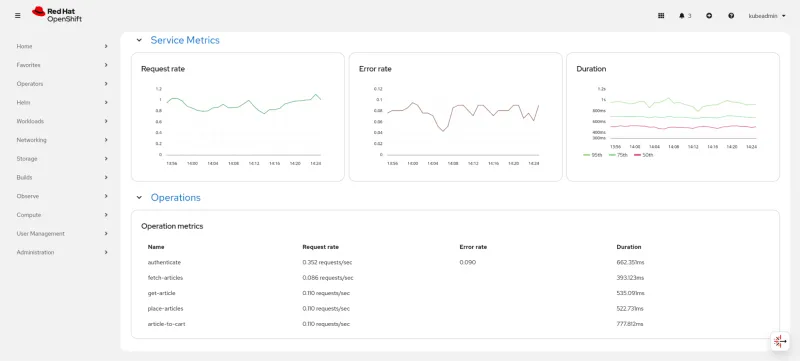Click the Storage chevron arrow

(106, 159)
